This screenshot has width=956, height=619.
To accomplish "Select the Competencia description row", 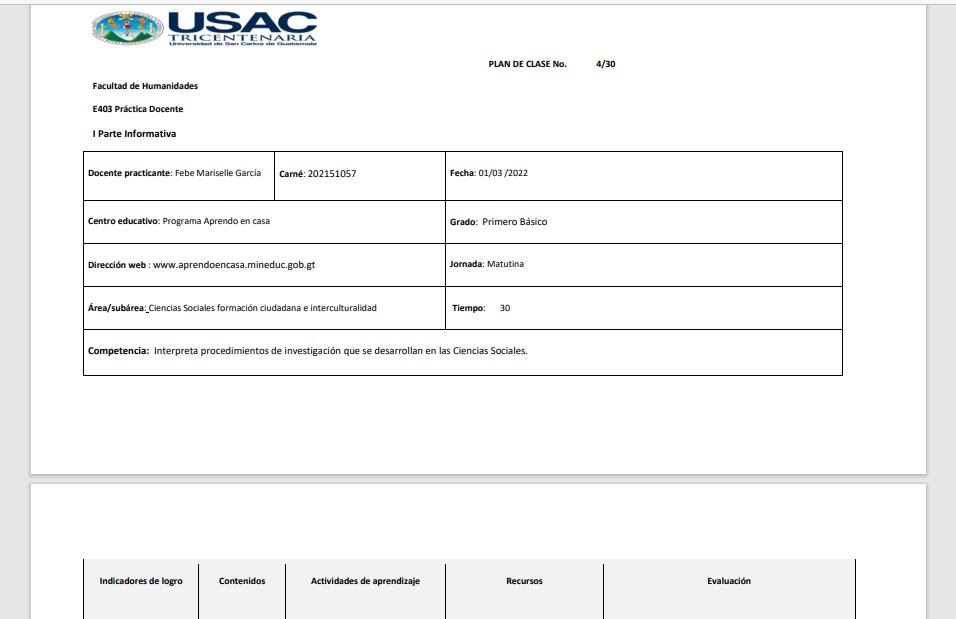I will (x=463, y=352).
